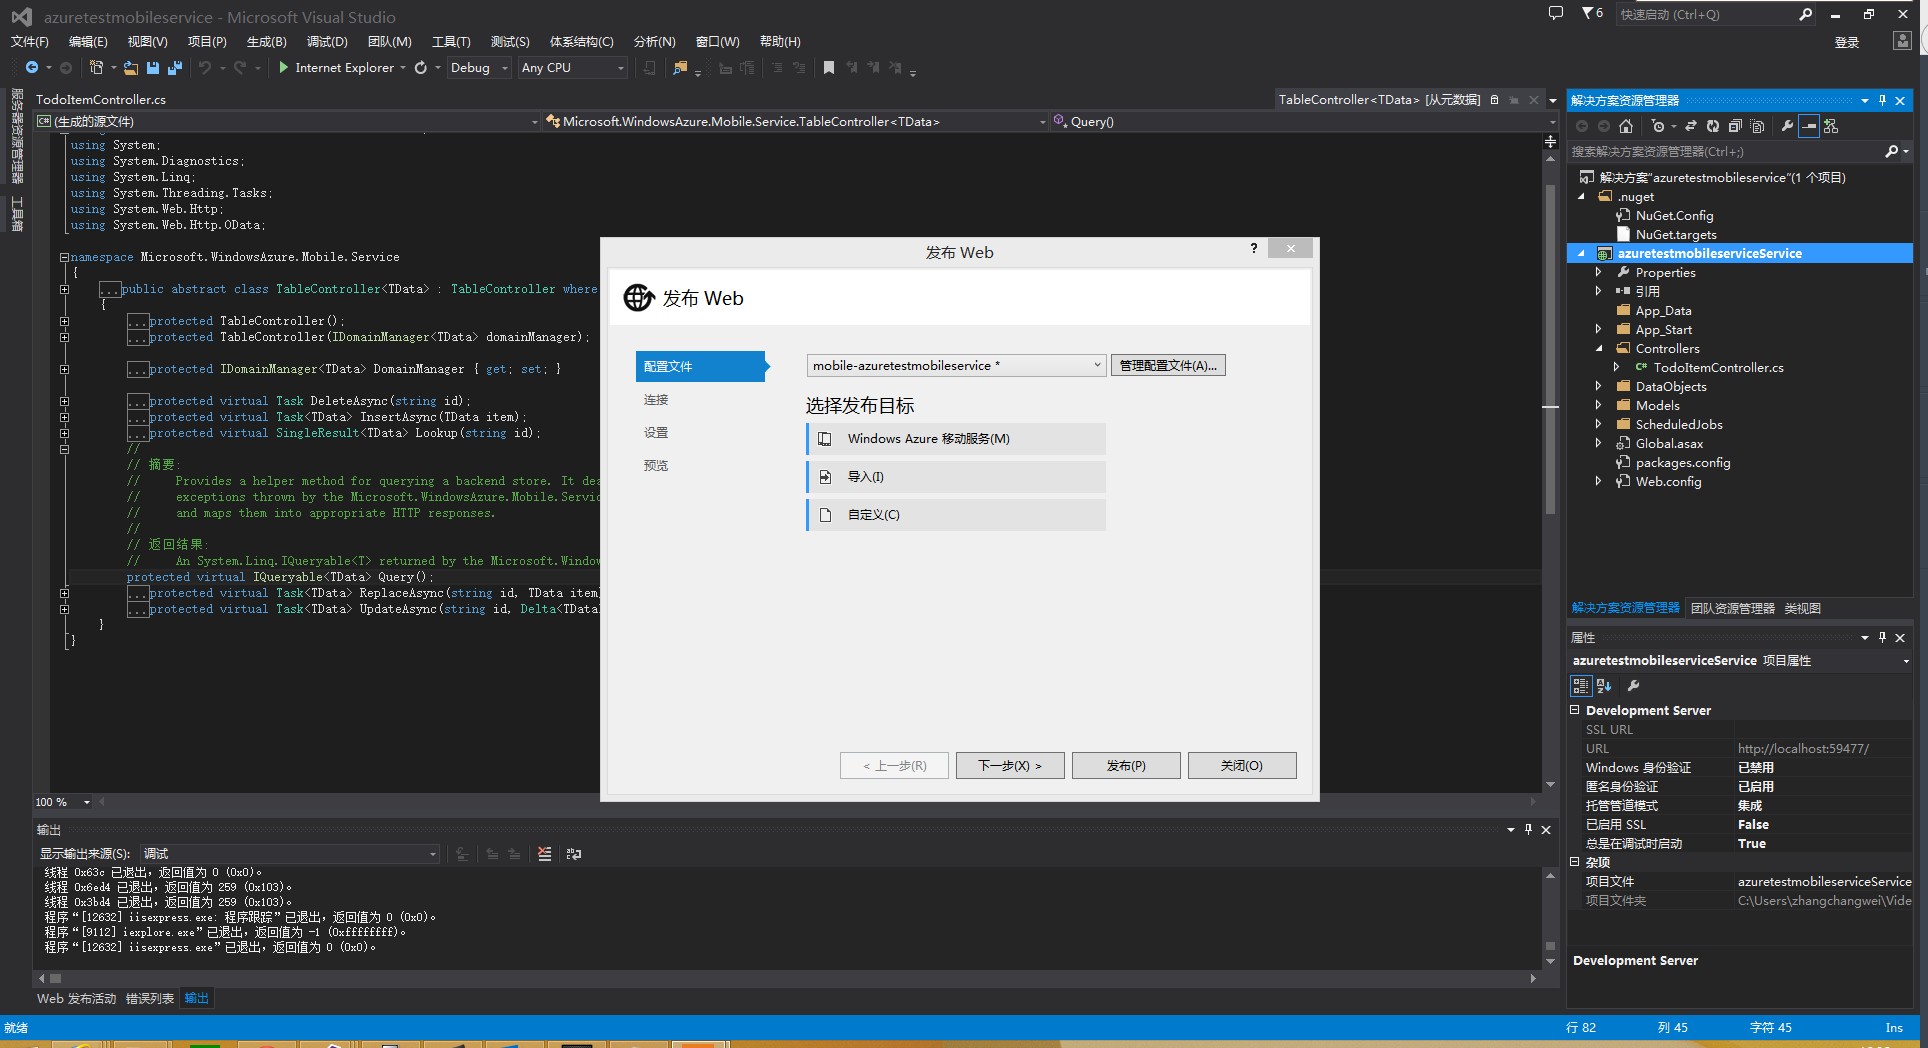1928x1048 pixels.
Task: Click the Collapse All icon in Solution Explorer
Action: (x=1735, y=126)
